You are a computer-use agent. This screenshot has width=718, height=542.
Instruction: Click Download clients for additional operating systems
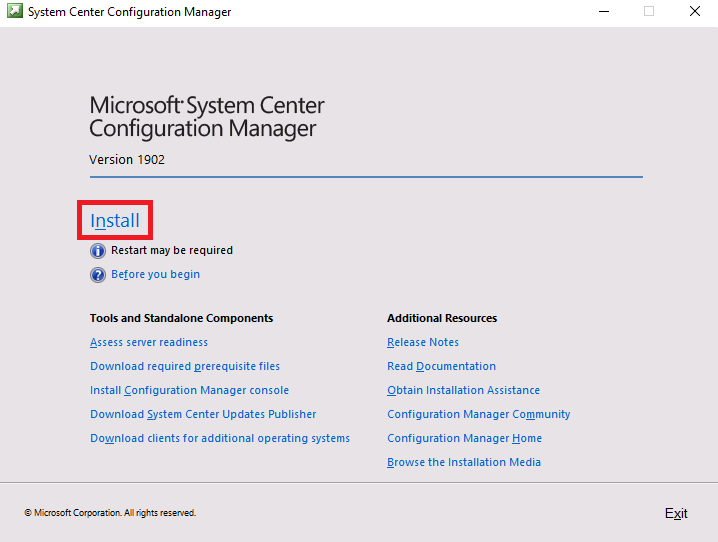[220, 438]
